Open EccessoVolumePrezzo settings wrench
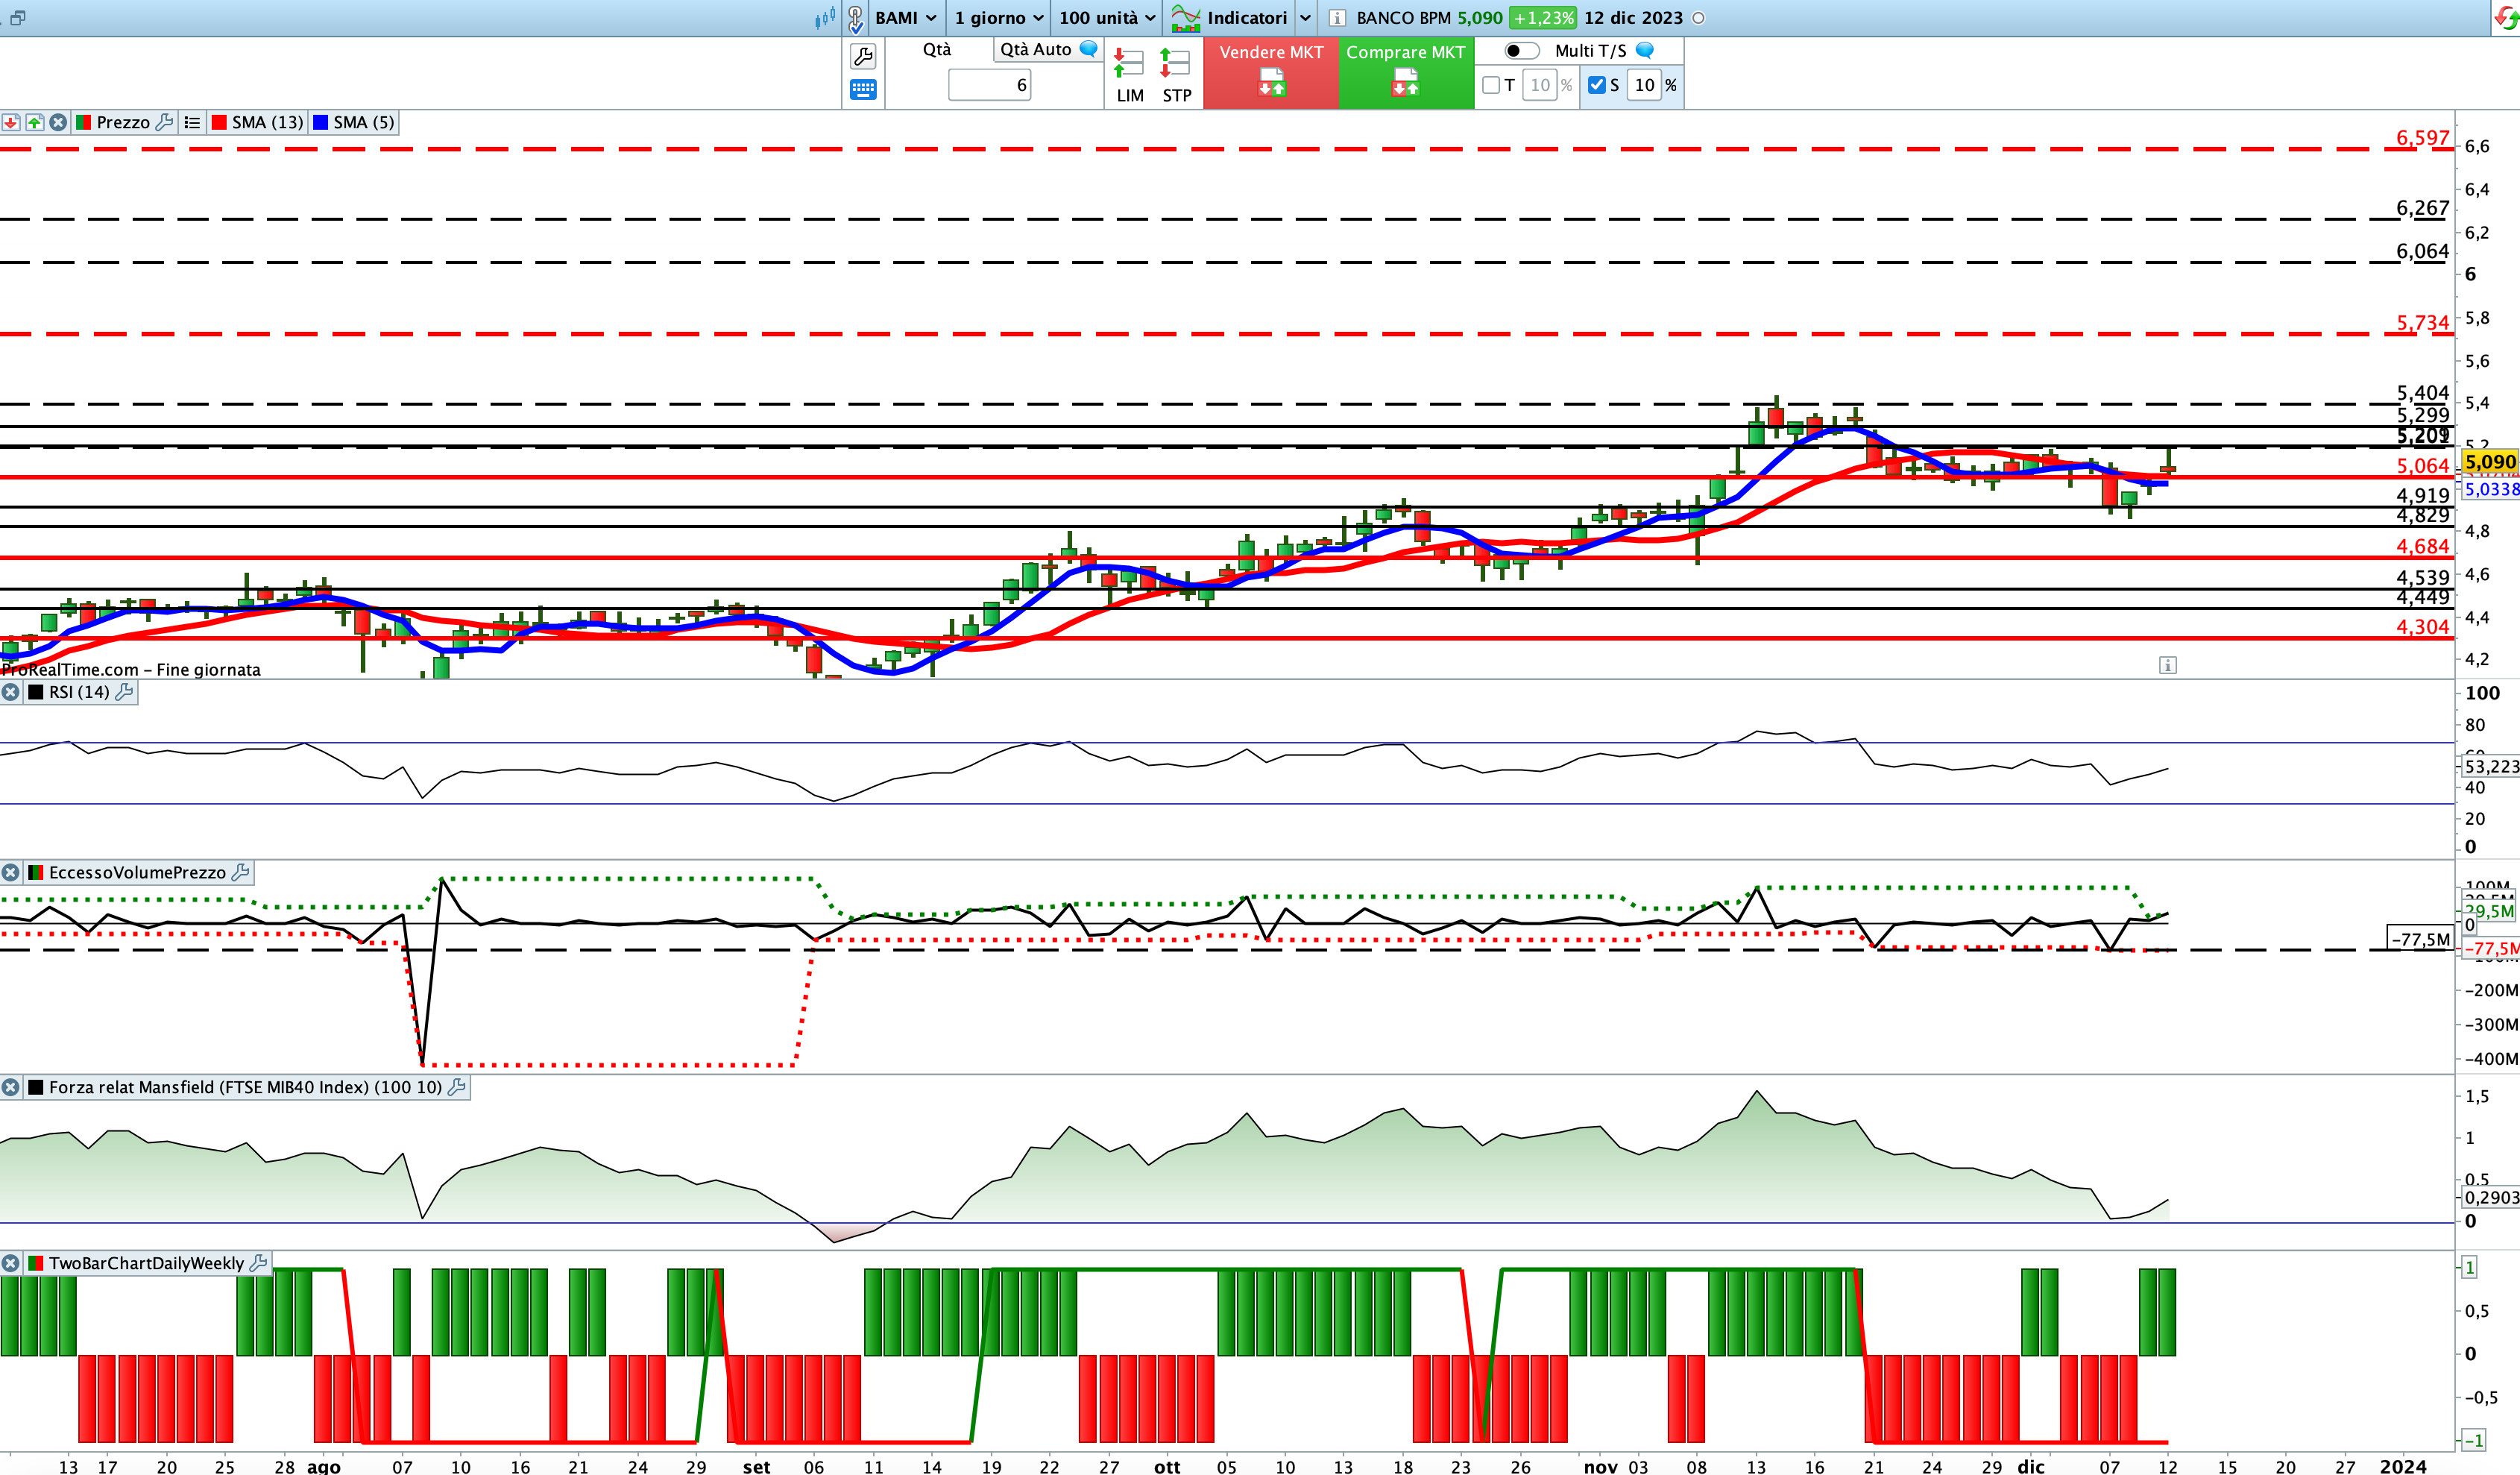The image size is (2520, 1475). coord(240,872)
